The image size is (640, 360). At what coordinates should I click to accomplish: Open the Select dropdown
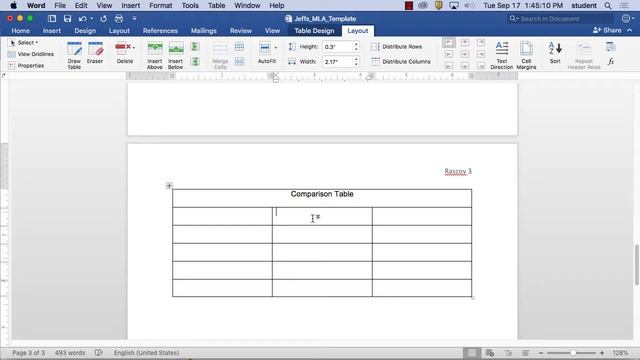click(x=24, y=42)
